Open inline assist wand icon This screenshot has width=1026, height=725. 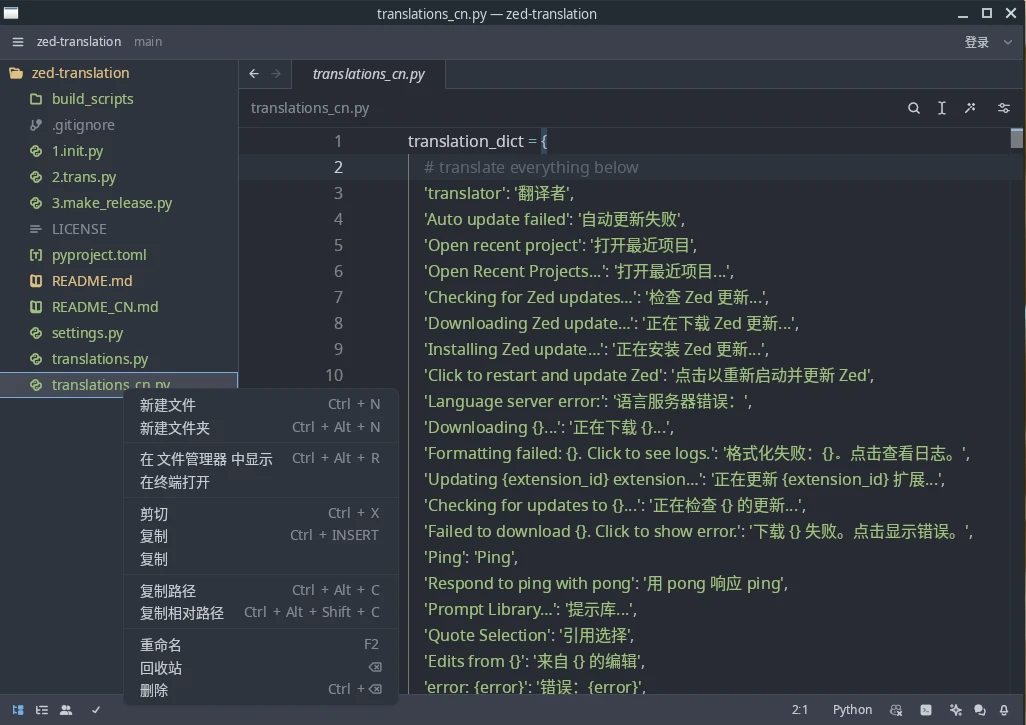point(970,108)
